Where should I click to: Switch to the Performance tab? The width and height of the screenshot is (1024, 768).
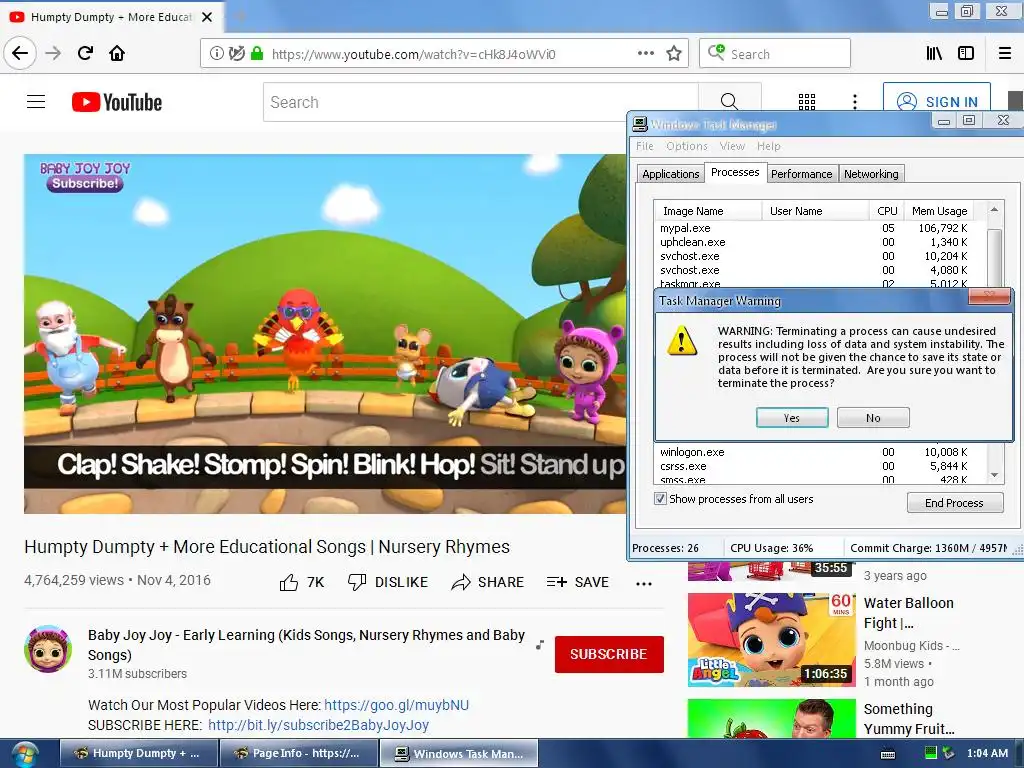801,174
